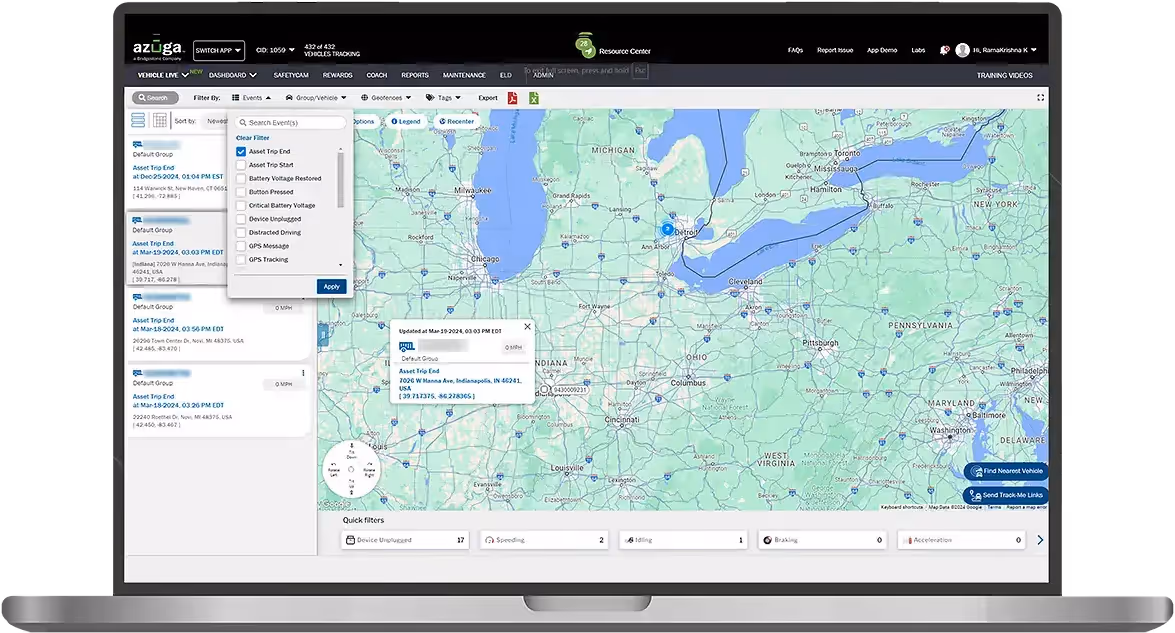Select Speeding quick filter
Viewport: 1175px width, 633px height.
point(544,539)
